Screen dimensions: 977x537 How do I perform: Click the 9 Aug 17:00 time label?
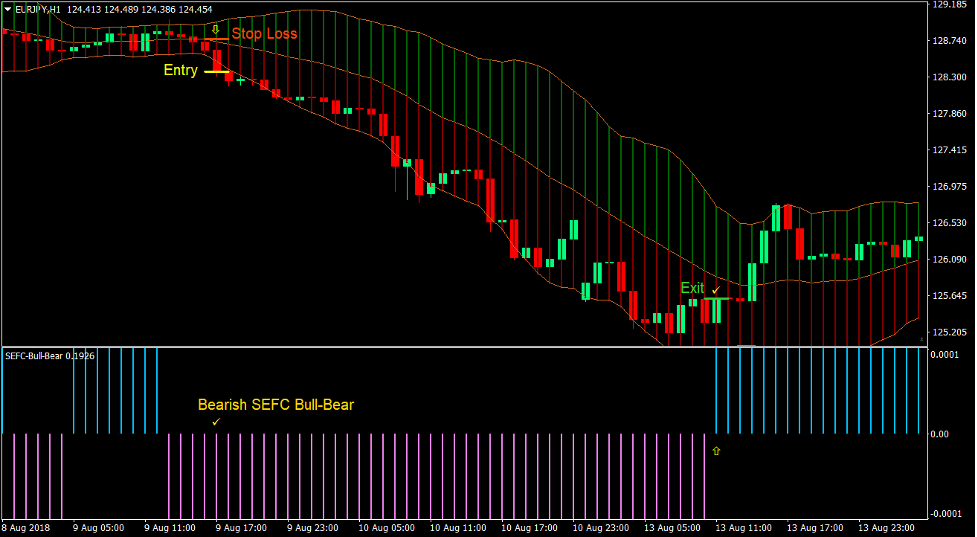tap(241, 528)
